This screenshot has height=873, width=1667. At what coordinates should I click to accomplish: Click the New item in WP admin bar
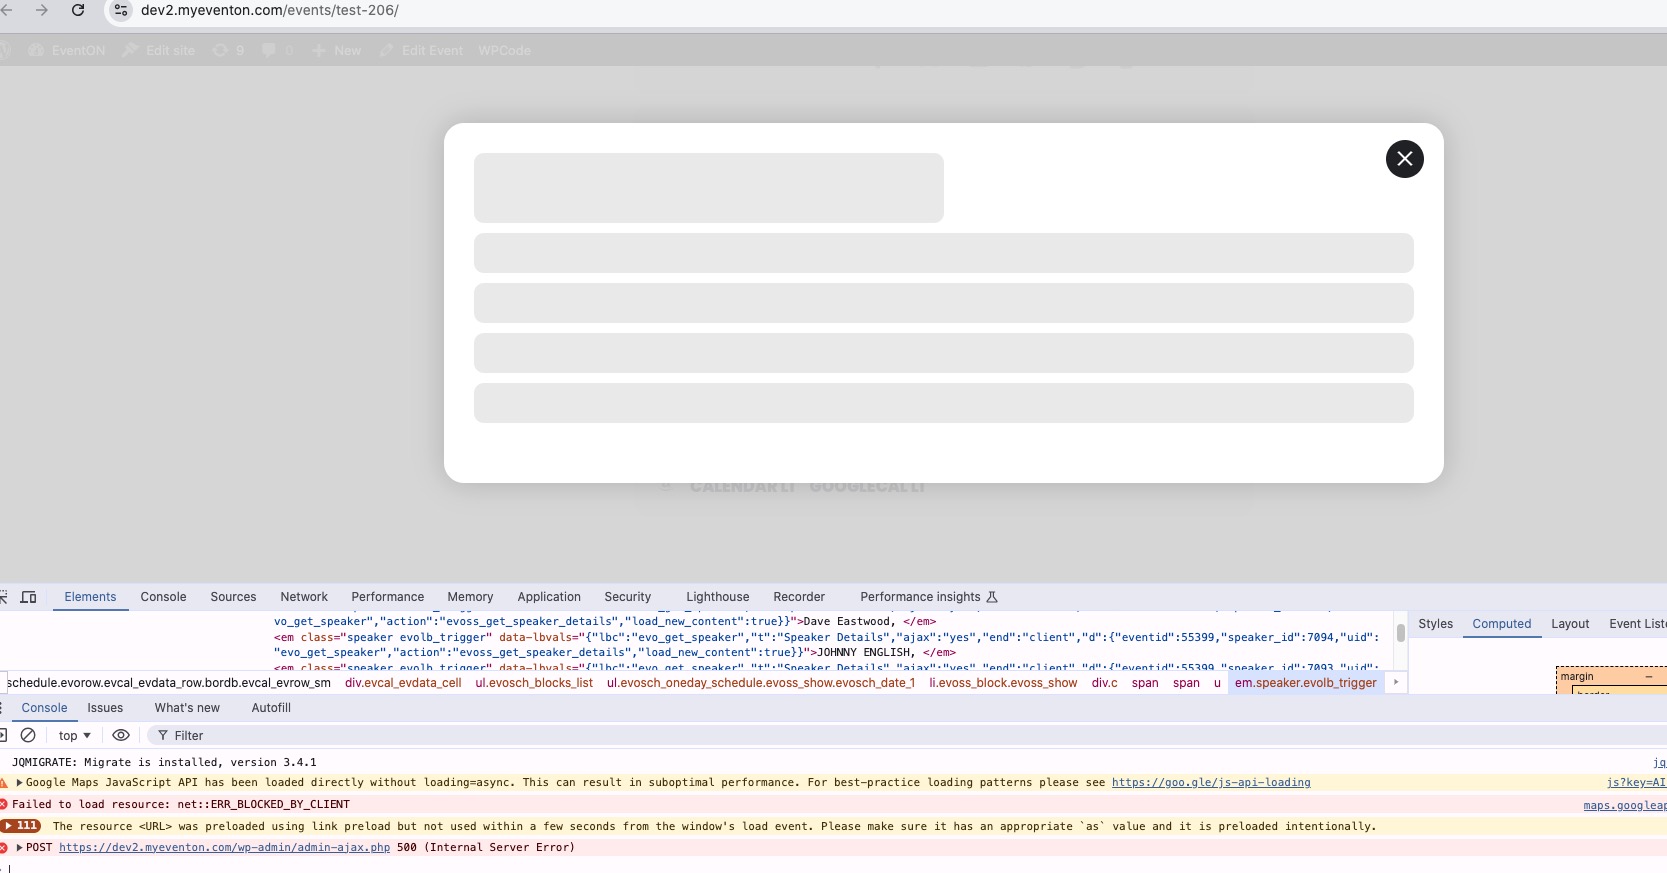point(337,50)
